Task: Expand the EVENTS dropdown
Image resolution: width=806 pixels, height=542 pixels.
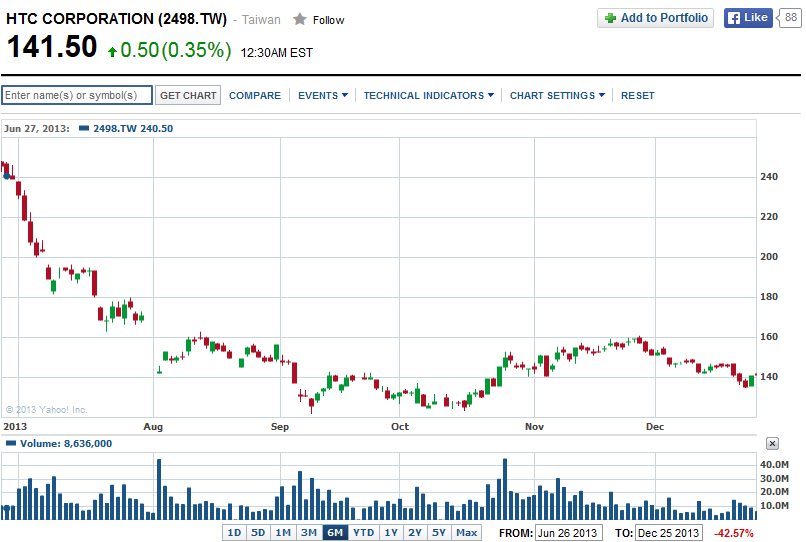Action: tap(323, 96)
